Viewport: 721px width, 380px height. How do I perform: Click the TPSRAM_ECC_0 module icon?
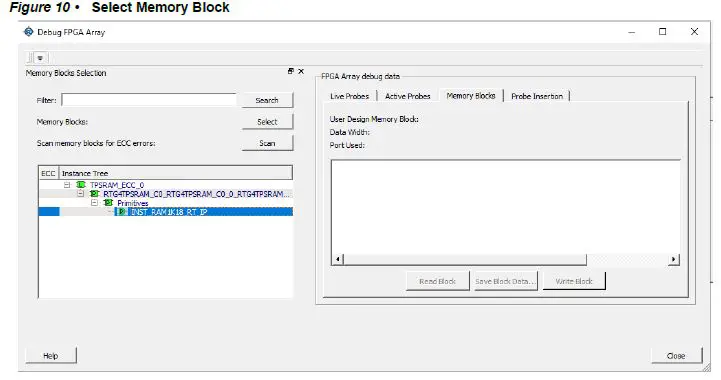click(81, 185)
